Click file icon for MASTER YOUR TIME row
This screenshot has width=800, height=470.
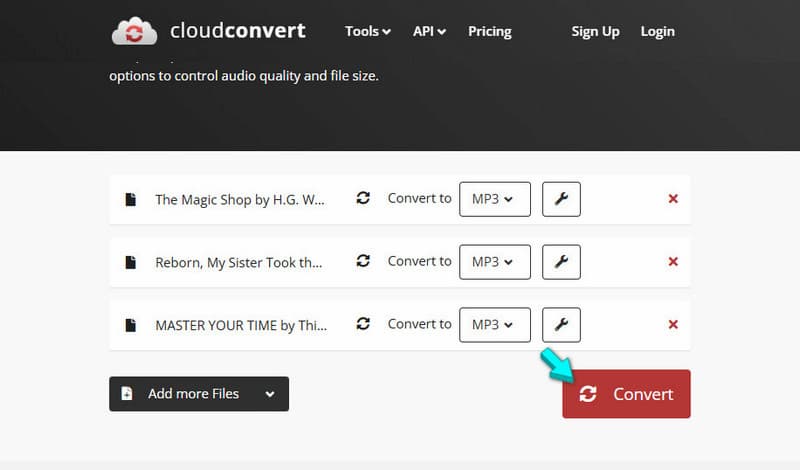[131, 325]
